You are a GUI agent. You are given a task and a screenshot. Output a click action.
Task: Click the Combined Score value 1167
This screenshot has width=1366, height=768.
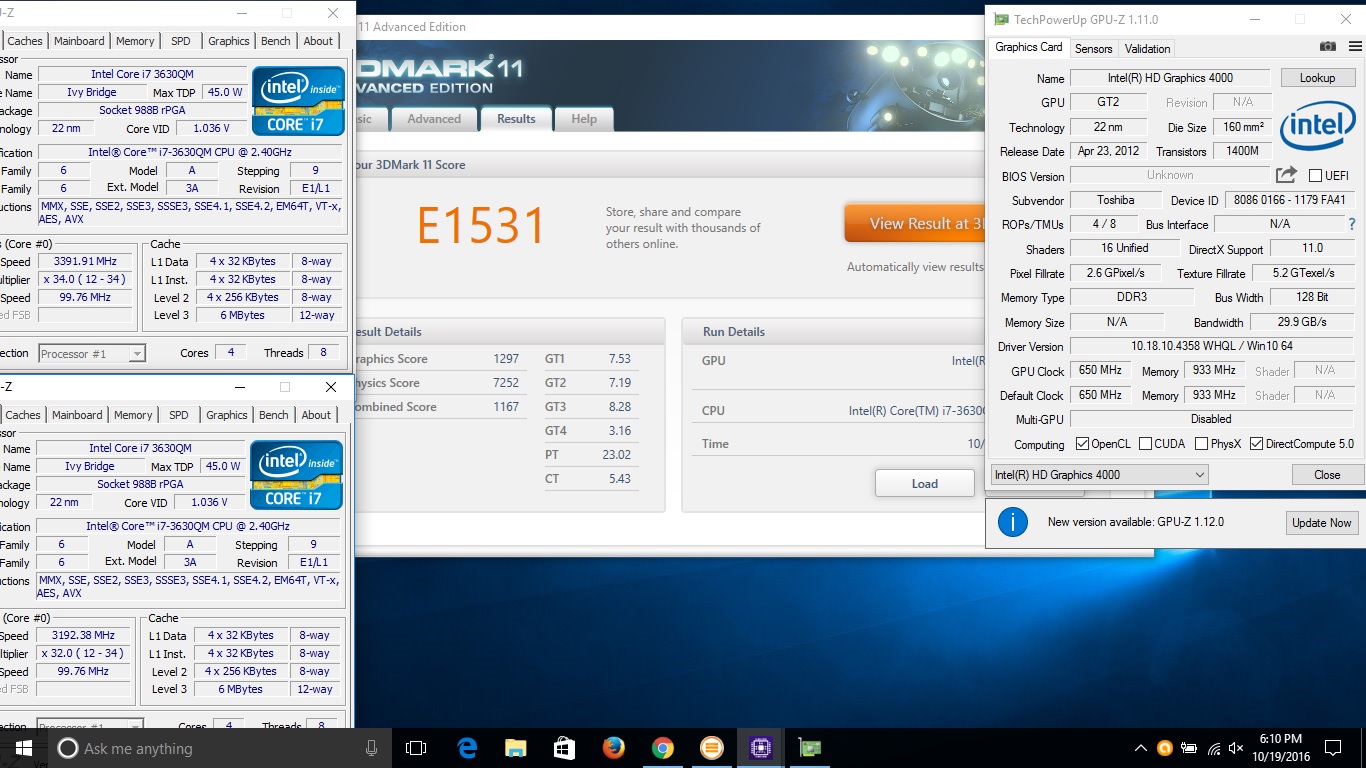[506, 407]
